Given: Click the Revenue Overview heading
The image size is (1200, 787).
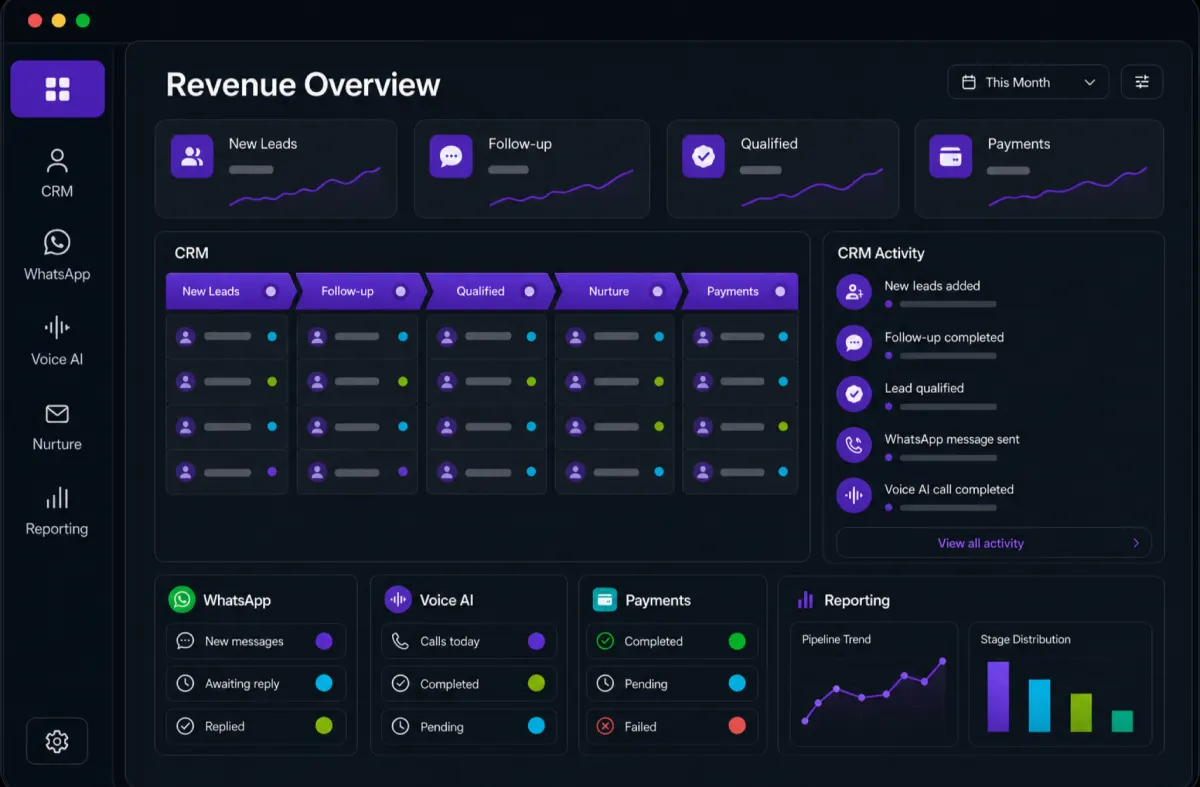Looking at the screenshot, I should [303, 84].
